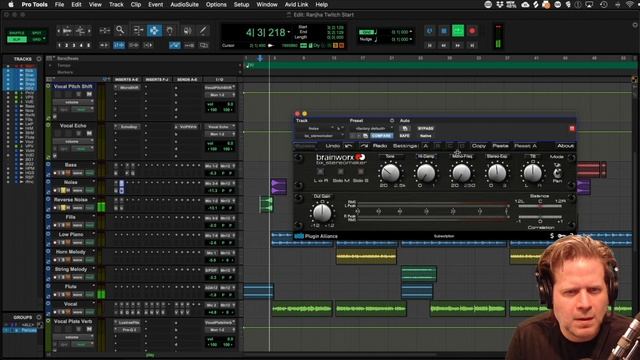This screenshot has width=640, height=360.
Task: Click the Fast Forward transport button
Action: pos(458,45)
